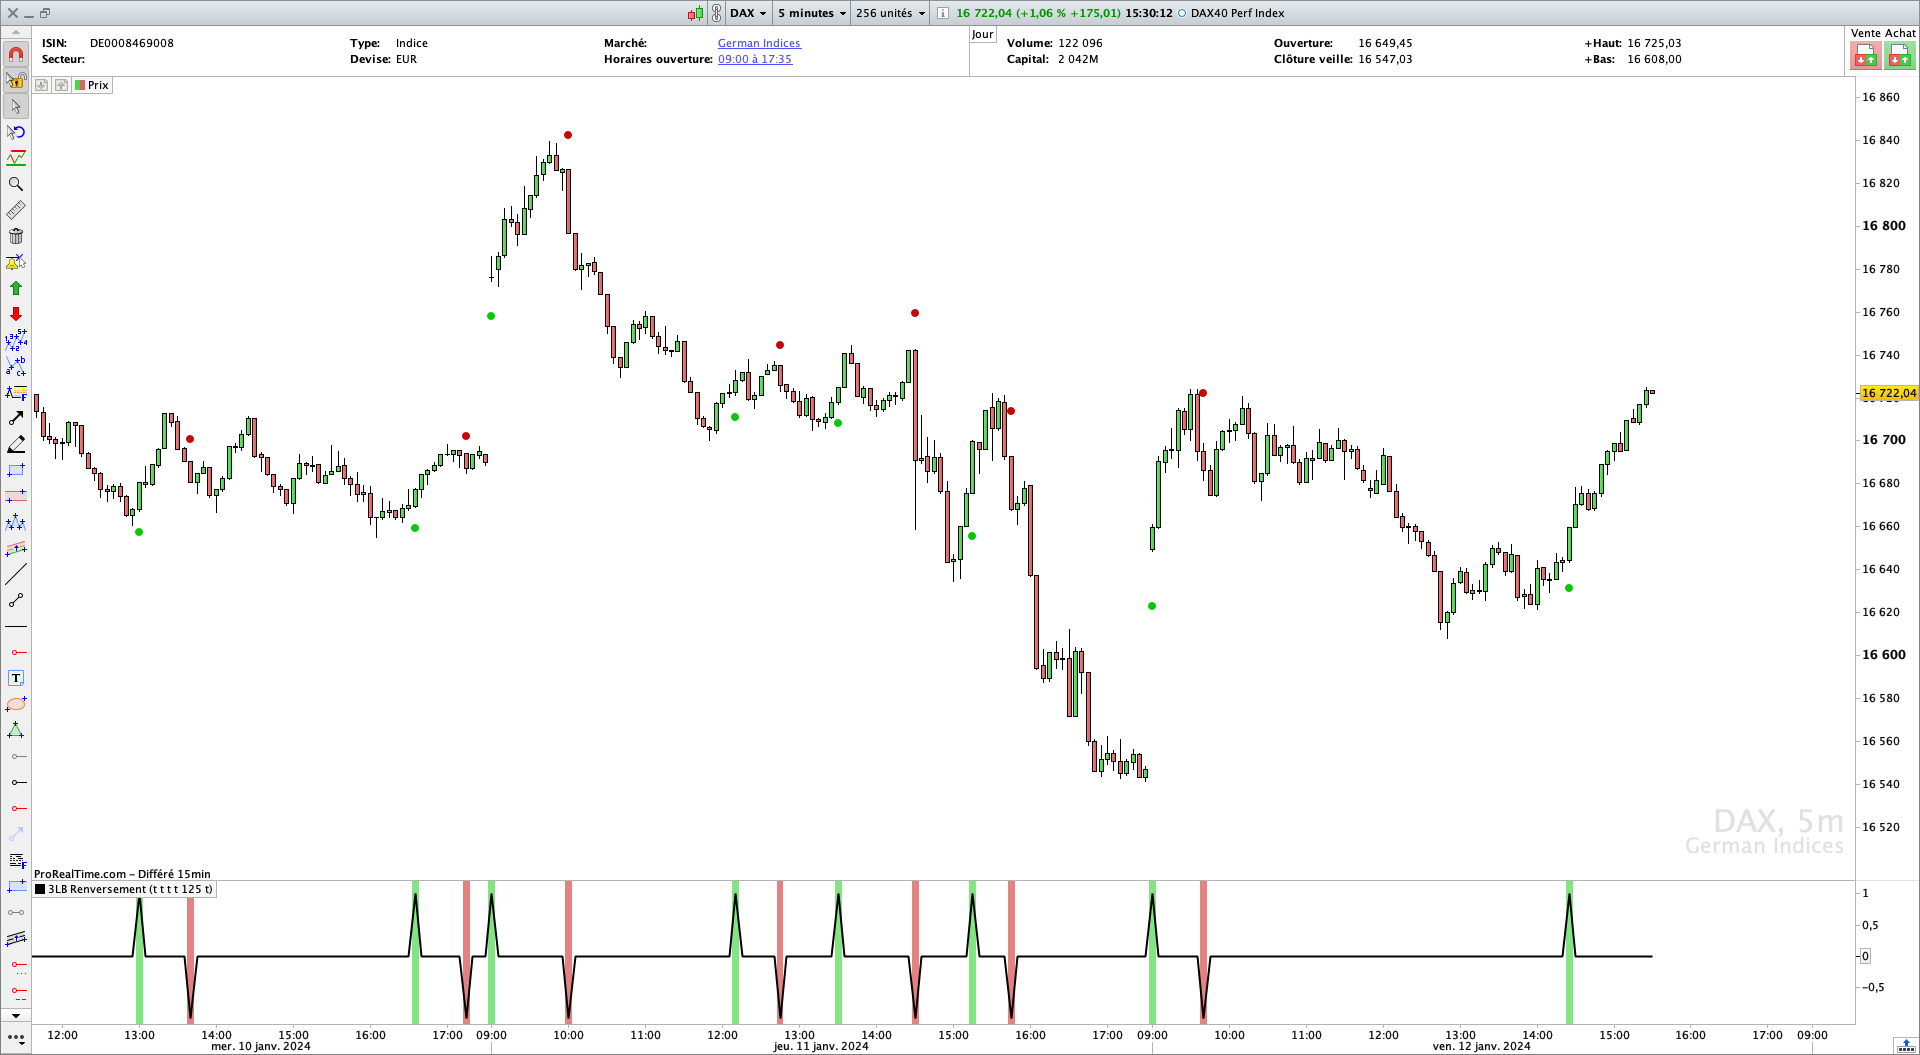
Task: Click the cursor with rotate arrow tool
Action: [16, 132]
